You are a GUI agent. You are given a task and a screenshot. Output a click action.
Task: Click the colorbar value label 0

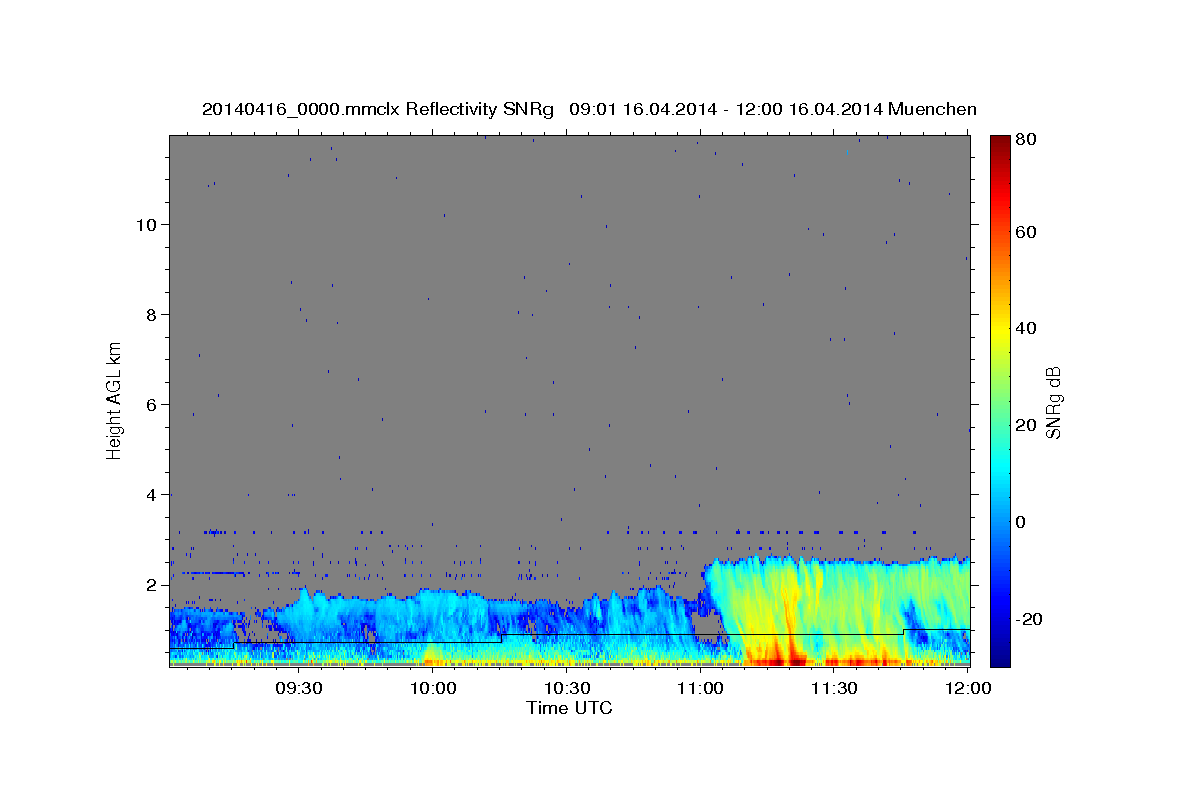1020,522
